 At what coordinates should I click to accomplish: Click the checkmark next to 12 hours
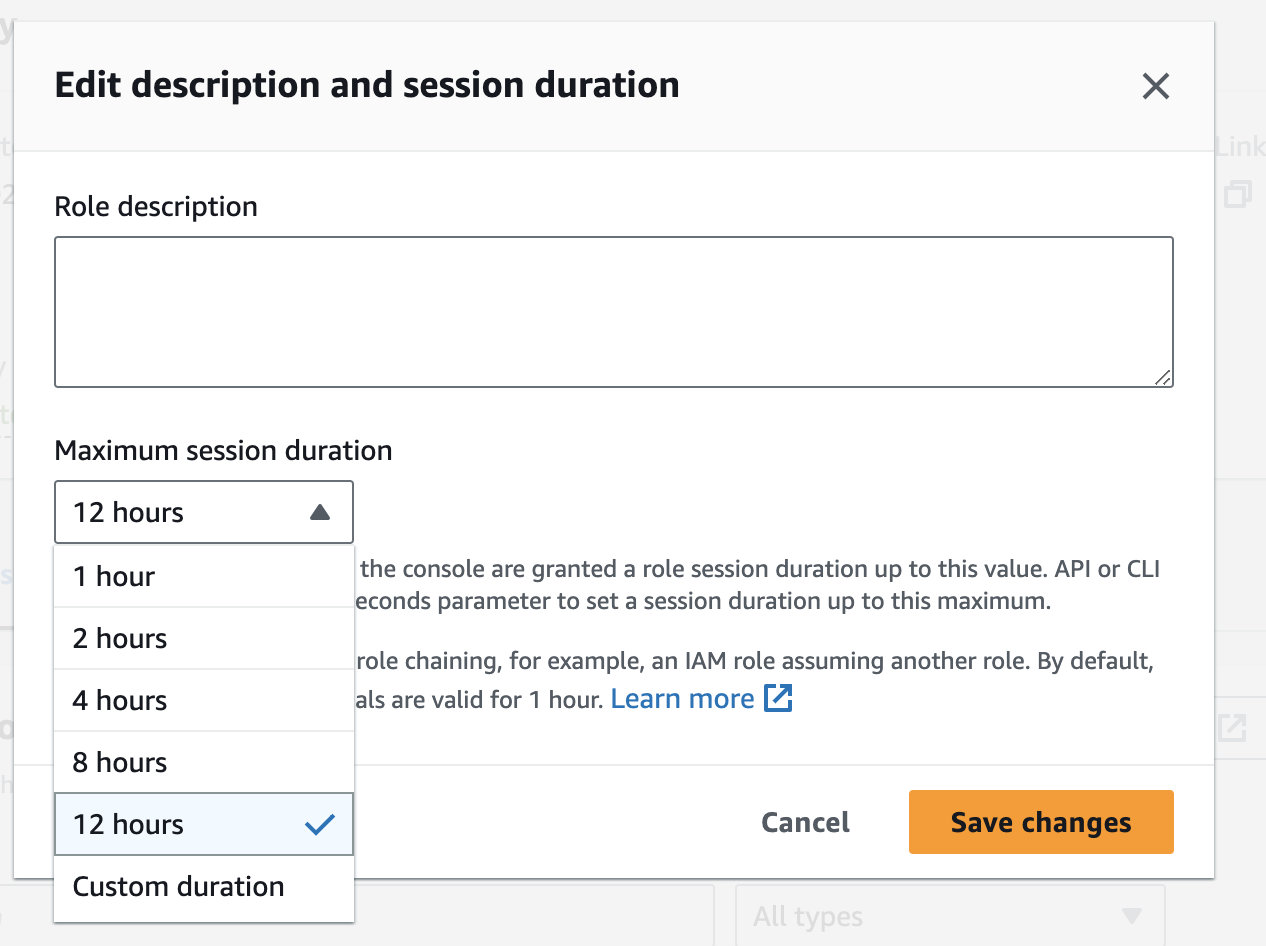click(320, 824)
